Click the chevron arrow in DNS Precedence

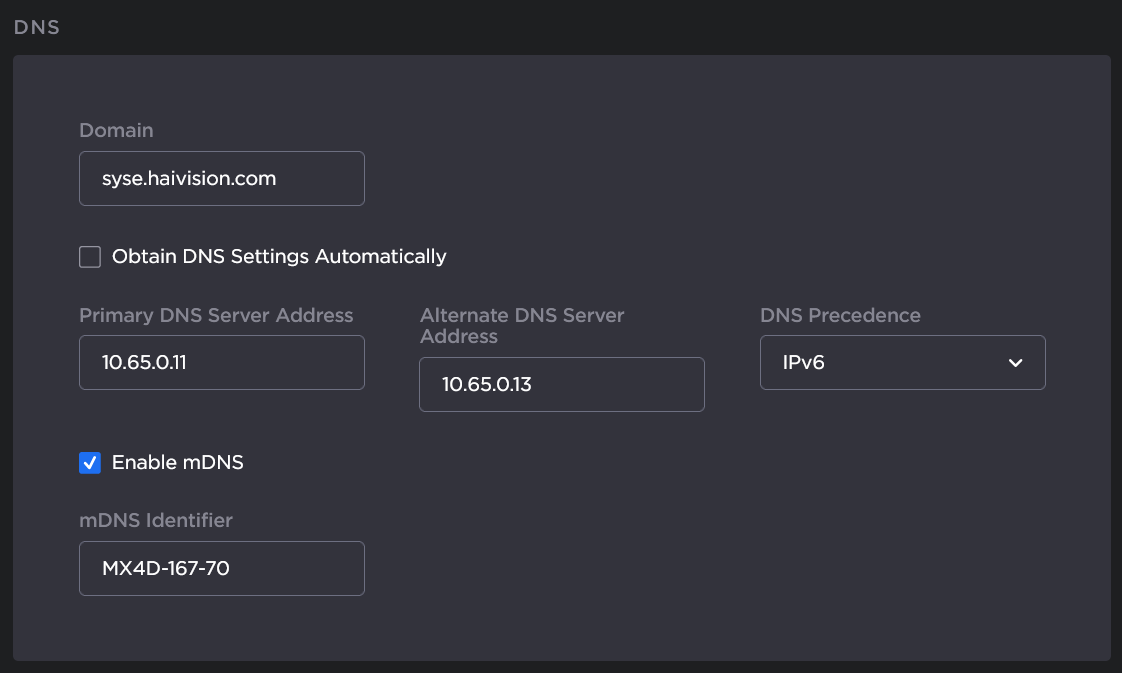coord(1016,362)
